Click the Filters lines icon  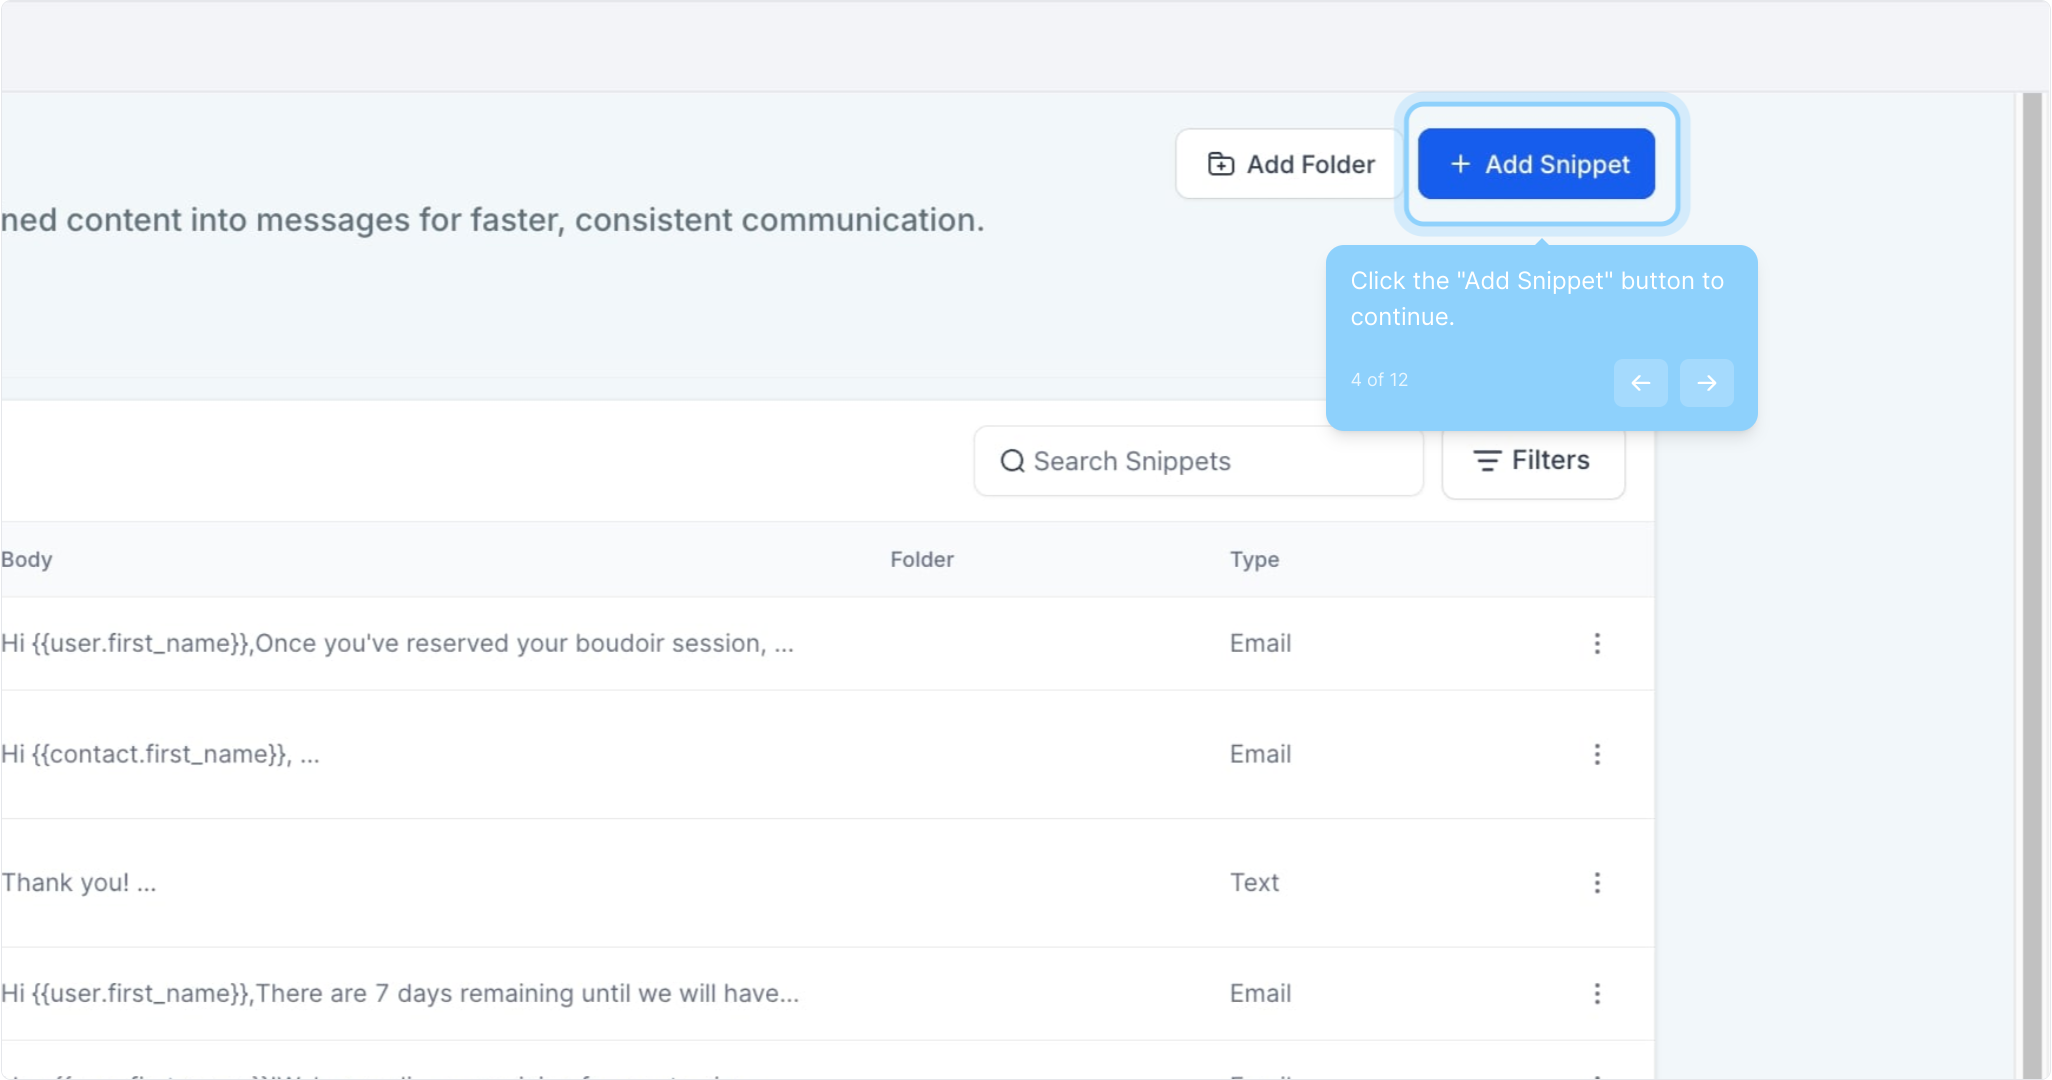[1487, 461]
